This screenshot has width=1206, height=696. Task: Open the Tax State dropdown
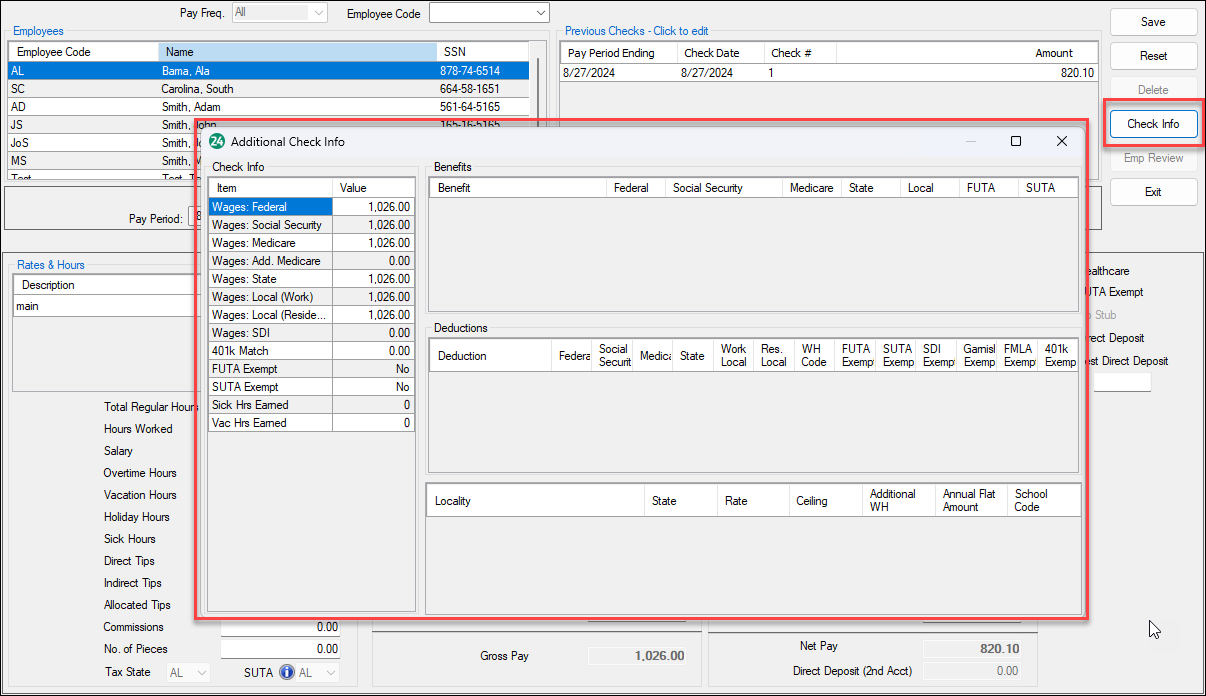click(x=188, y=673)
